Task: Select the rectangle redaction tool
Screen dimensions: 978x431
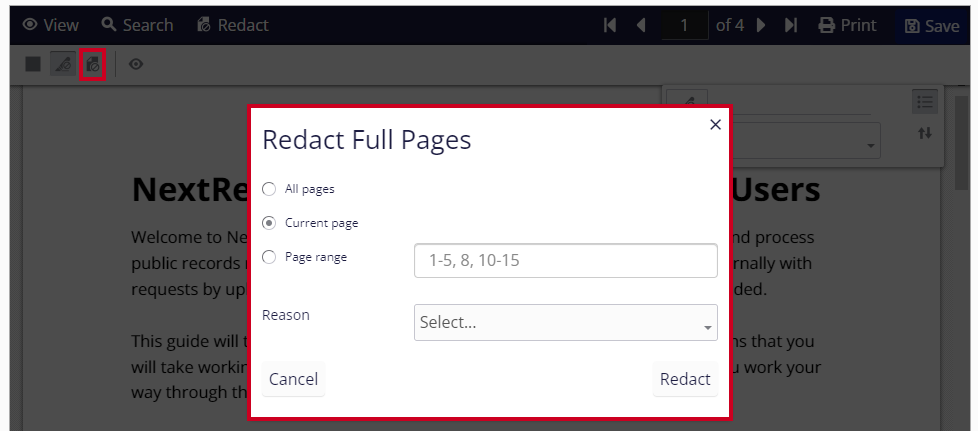Action: click(33, 64)
